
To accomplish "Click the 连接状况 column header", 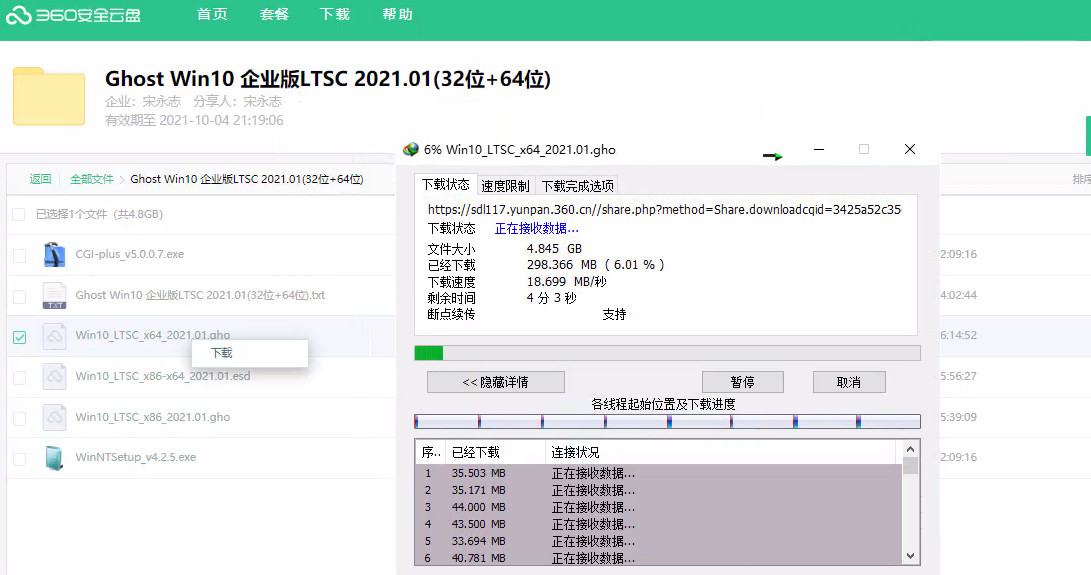I will [x=722, y=452].
